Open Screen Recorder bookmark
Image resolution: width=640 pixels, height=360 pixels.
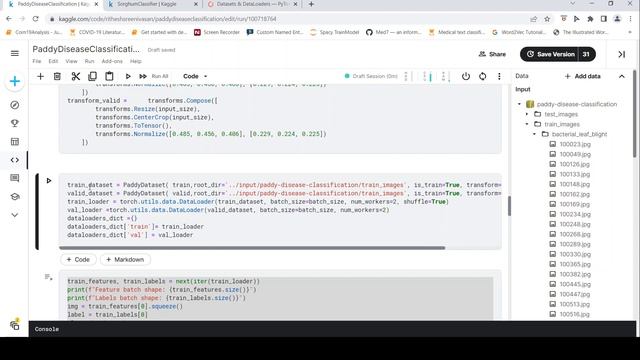coord(216,32)
